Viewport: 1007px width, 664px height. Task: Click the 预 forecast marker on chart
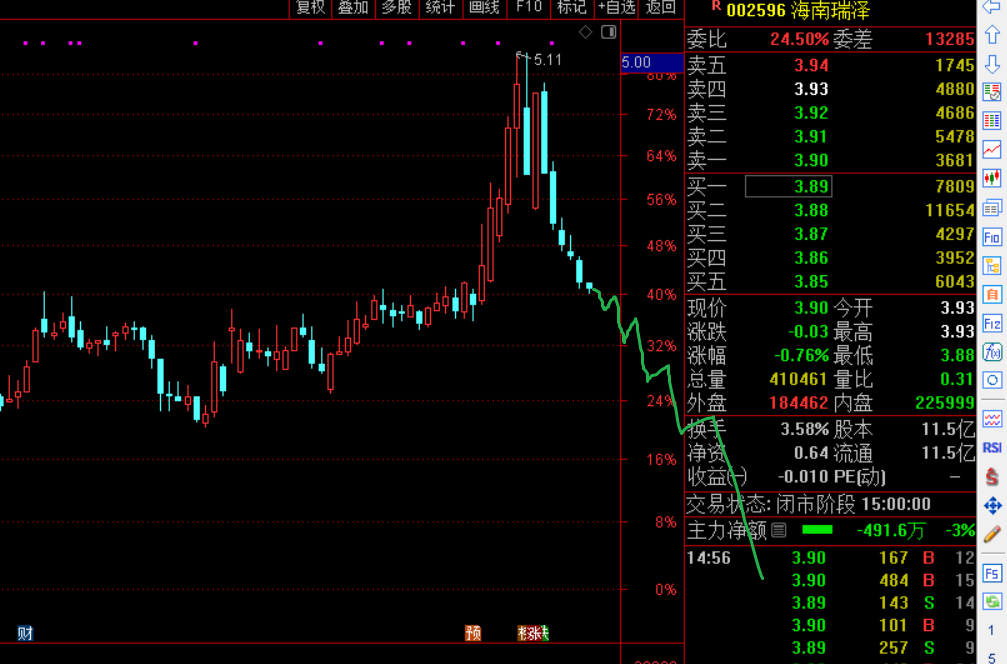pyautogui.click(x=473, y=634)
